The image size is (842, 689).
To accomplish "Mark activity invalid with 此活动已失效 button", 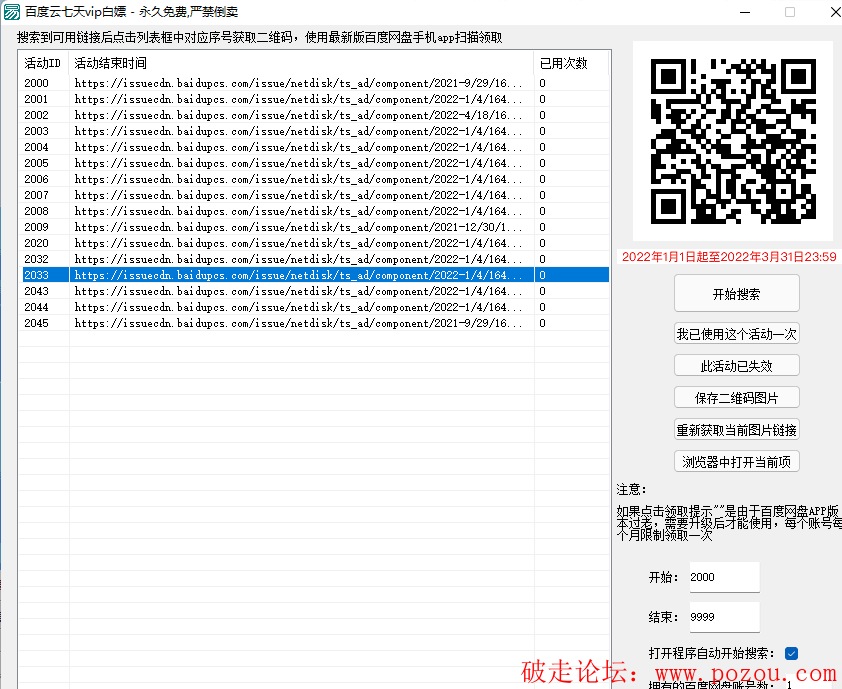I will [736, 366].
